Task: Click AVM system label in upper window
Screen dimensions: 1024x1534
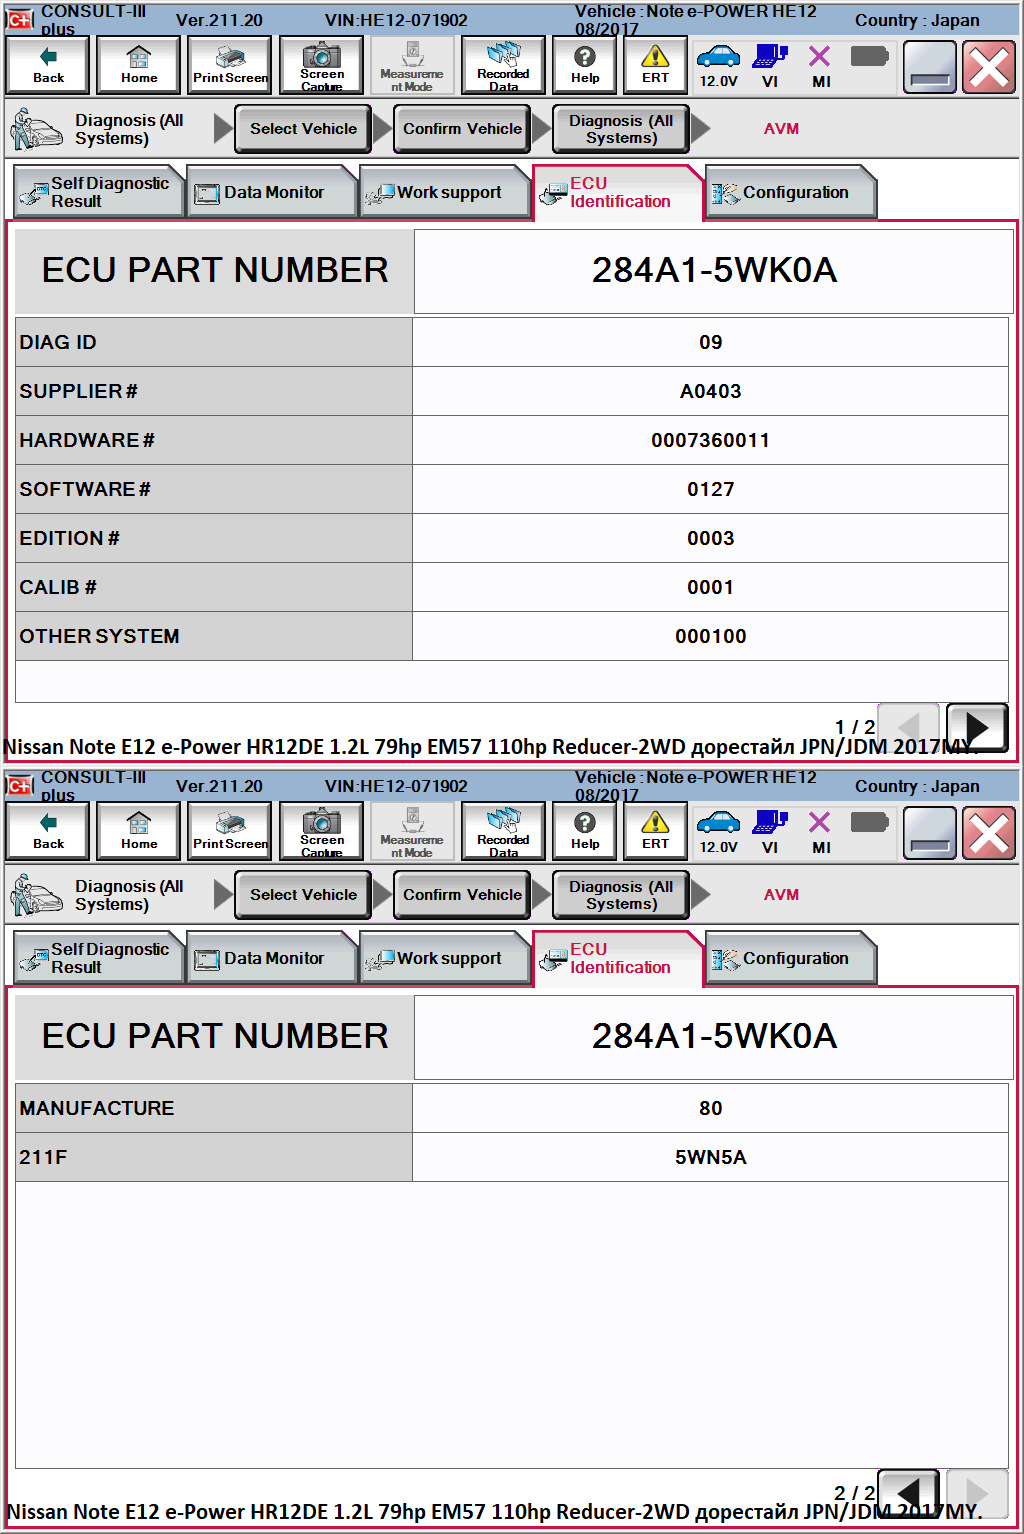Action: 781,129
